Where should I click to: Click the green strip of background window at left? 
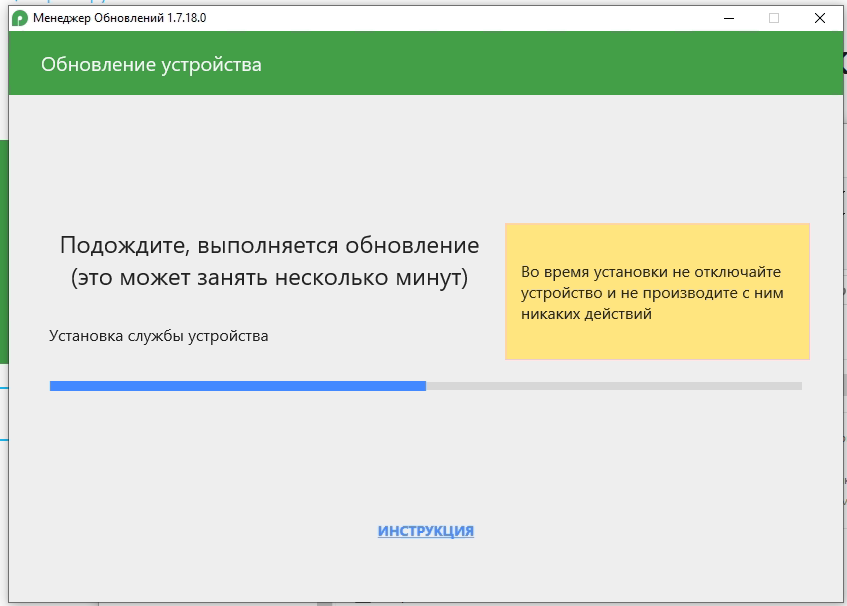point(4,250)
